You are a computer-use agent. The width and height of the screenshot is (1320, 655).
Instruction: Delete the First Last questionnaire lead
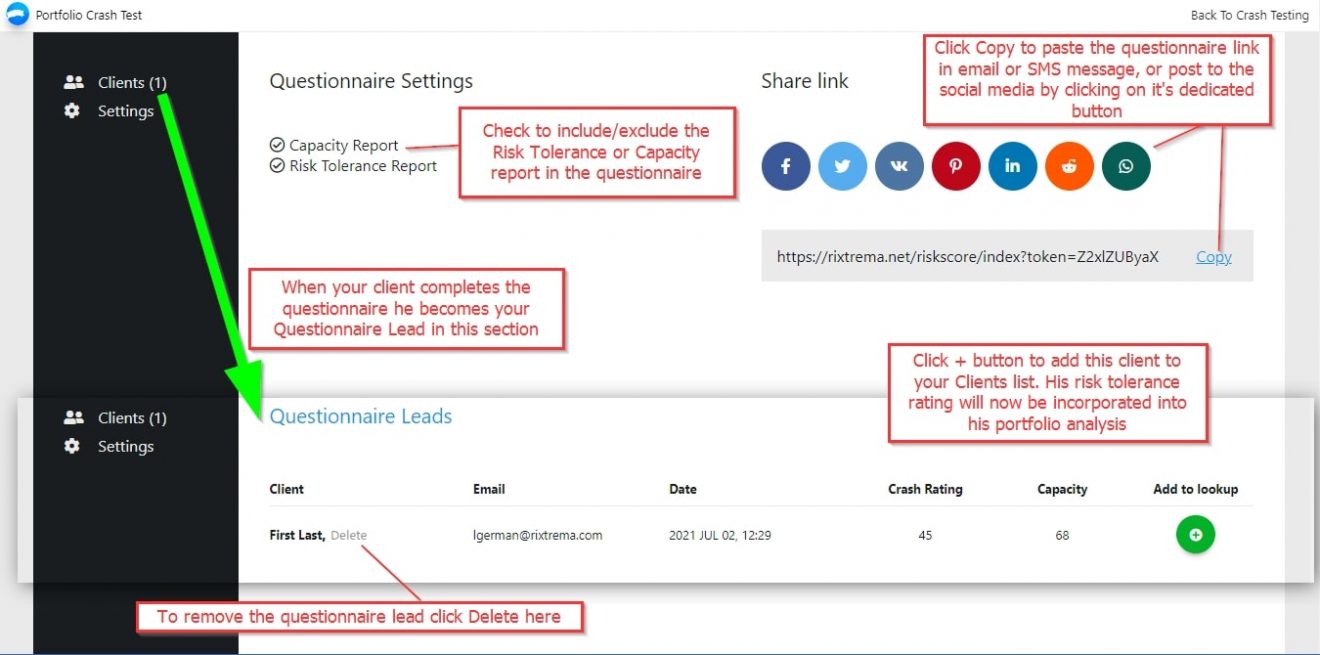click(x=349, y=535)
